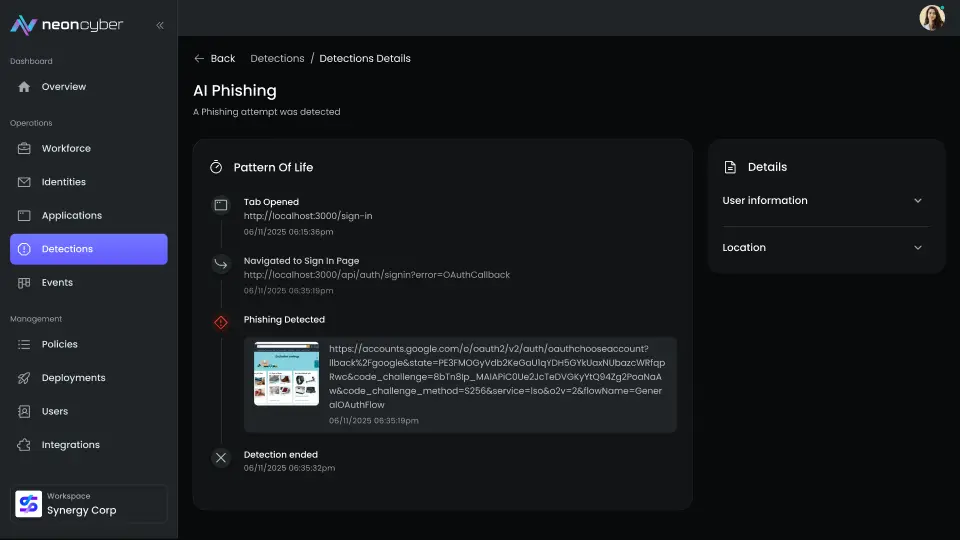Click the back arrow icon
Viewport: 960px width, 540px height.
pyautogui.click(x=199, y=59)
